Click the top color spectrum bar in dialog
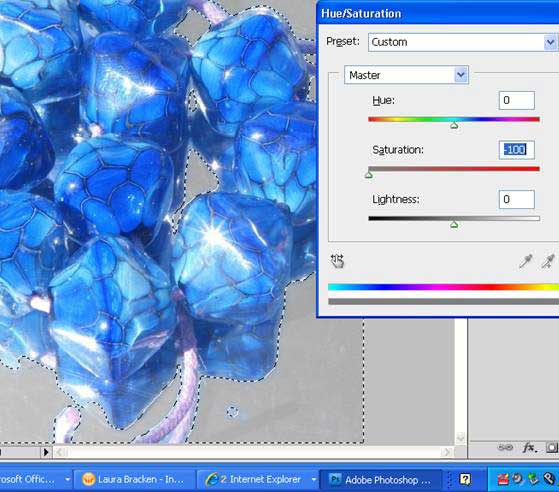Screen dimensions: 559x492 [443, 287]
